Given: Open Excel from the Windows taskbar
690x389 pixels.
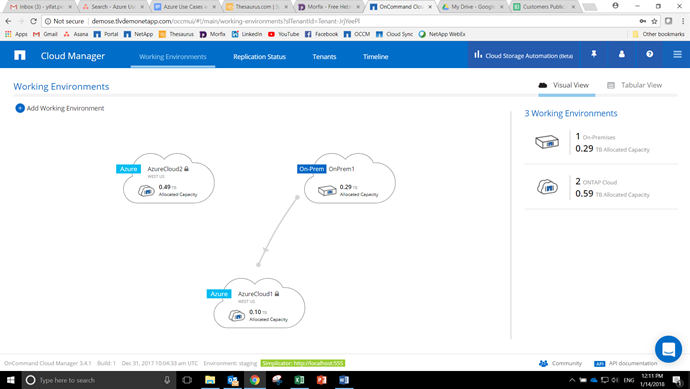Looking at the screenshot, I should click(299, 380).
